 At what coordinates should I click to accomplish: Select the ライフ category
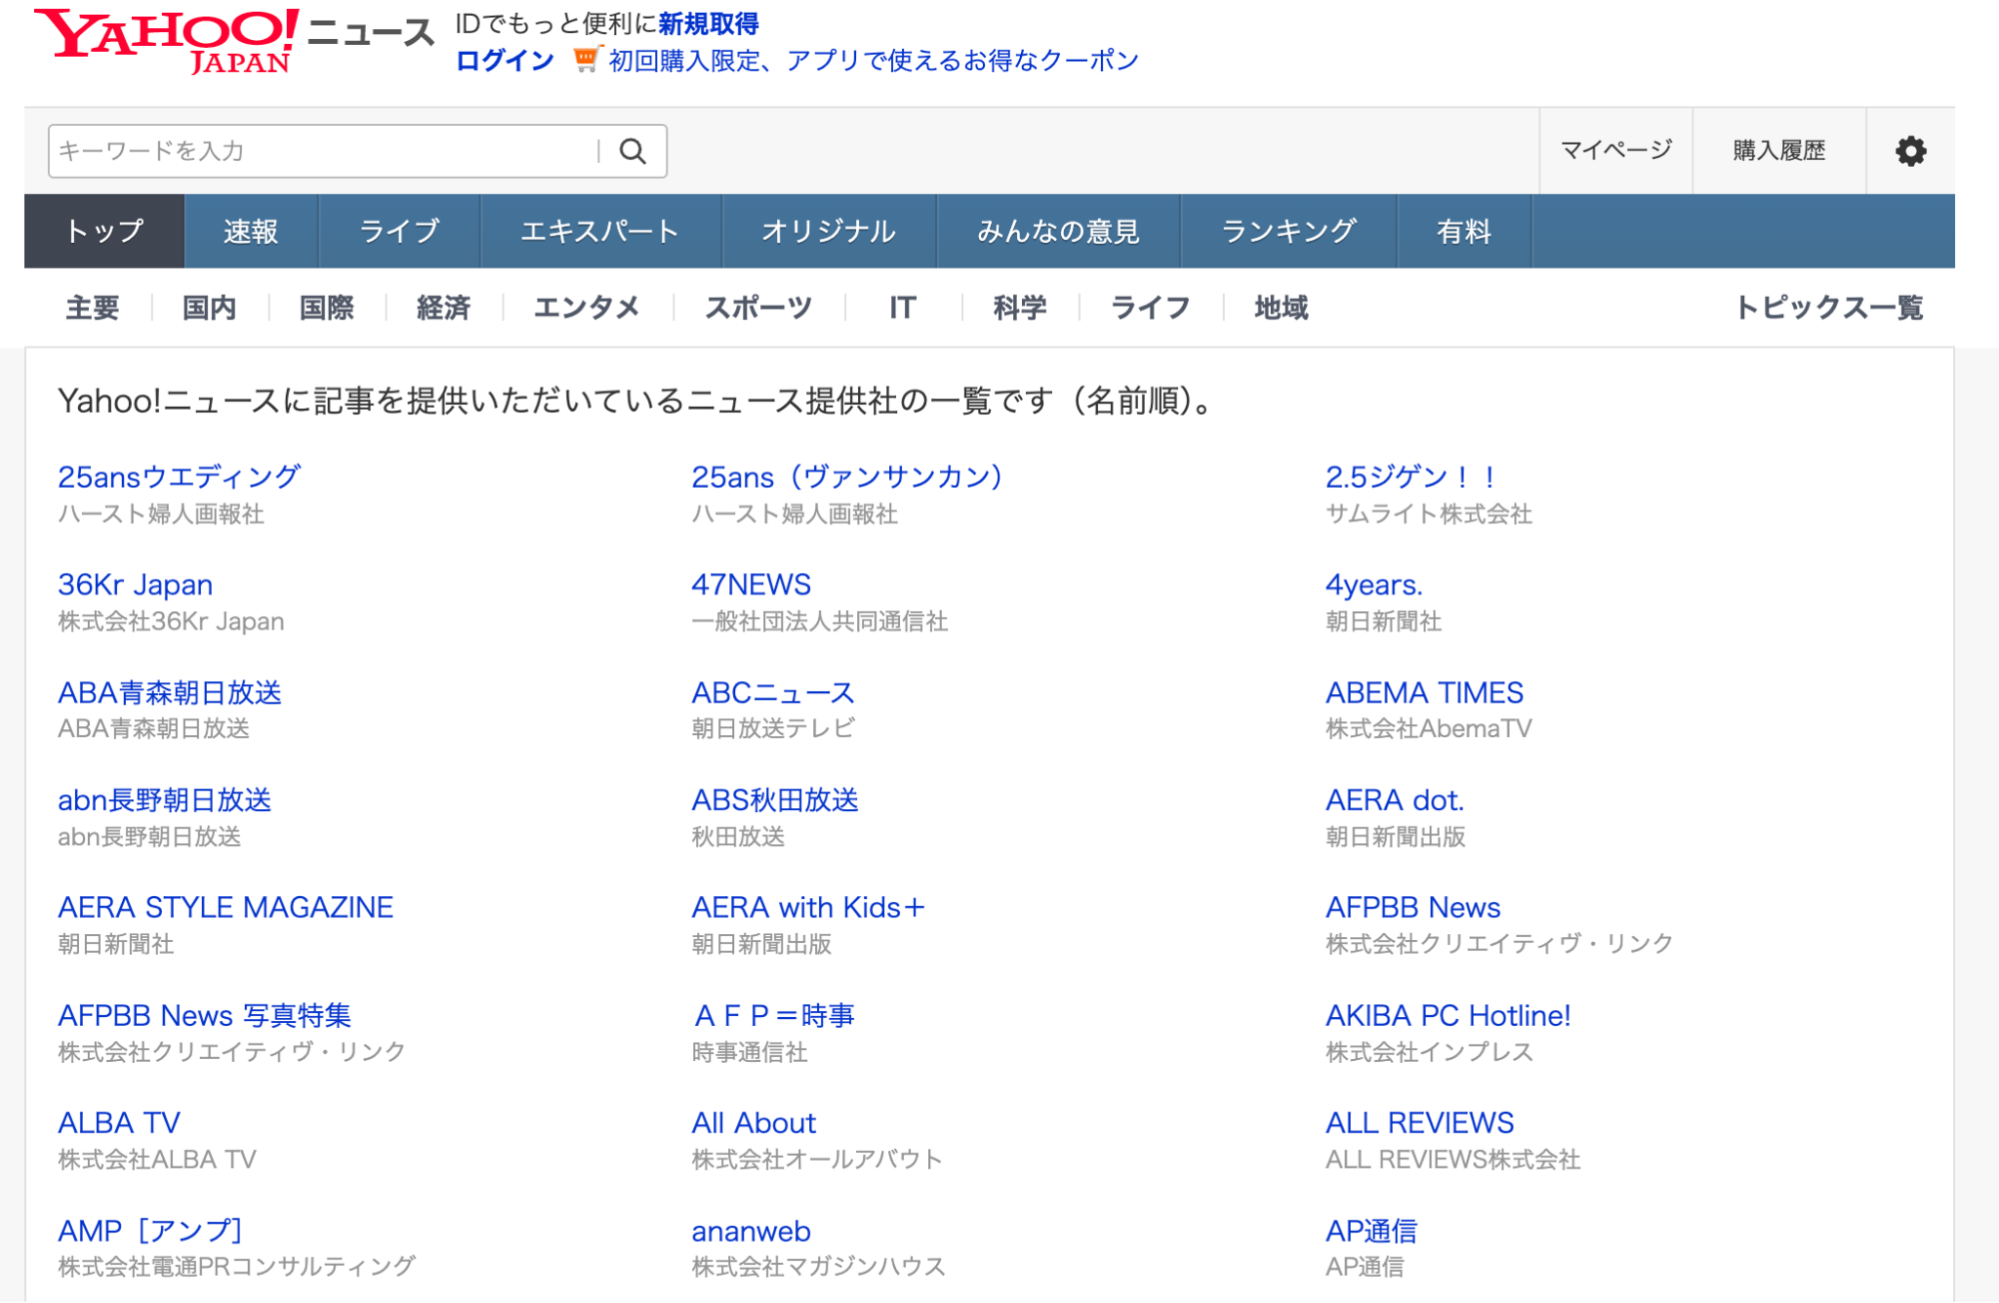tap(1150, 307)
